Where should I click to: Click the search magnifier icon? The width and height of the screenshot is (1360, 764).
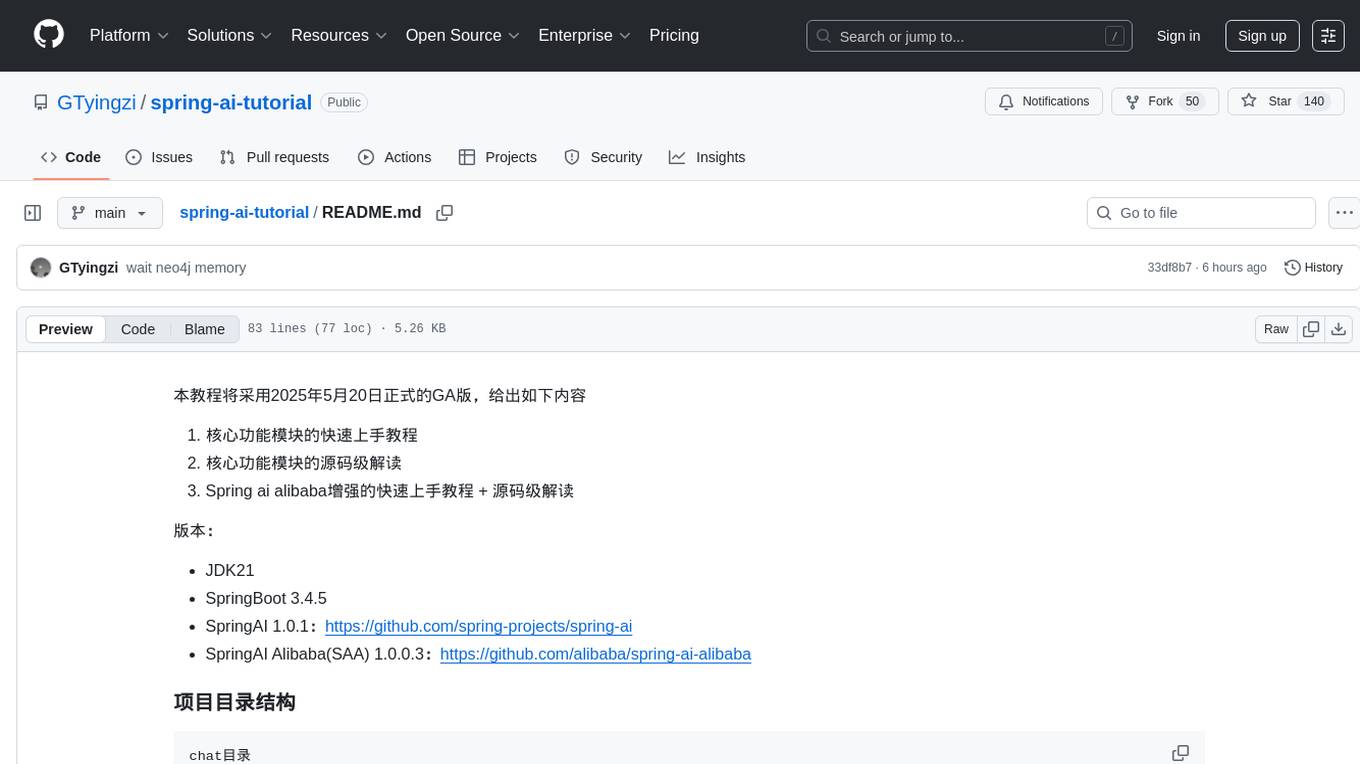point(824,36)
